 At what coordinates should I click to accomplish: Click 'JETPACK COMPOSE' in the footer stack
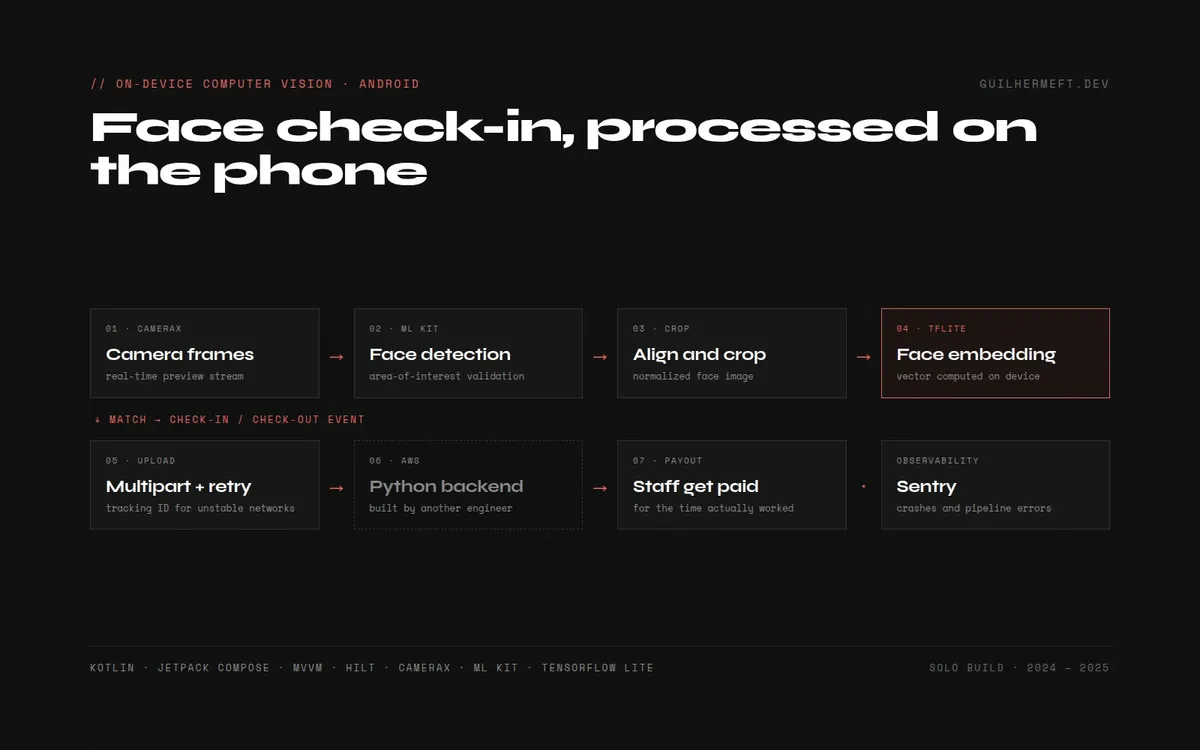tap(214, 668)
